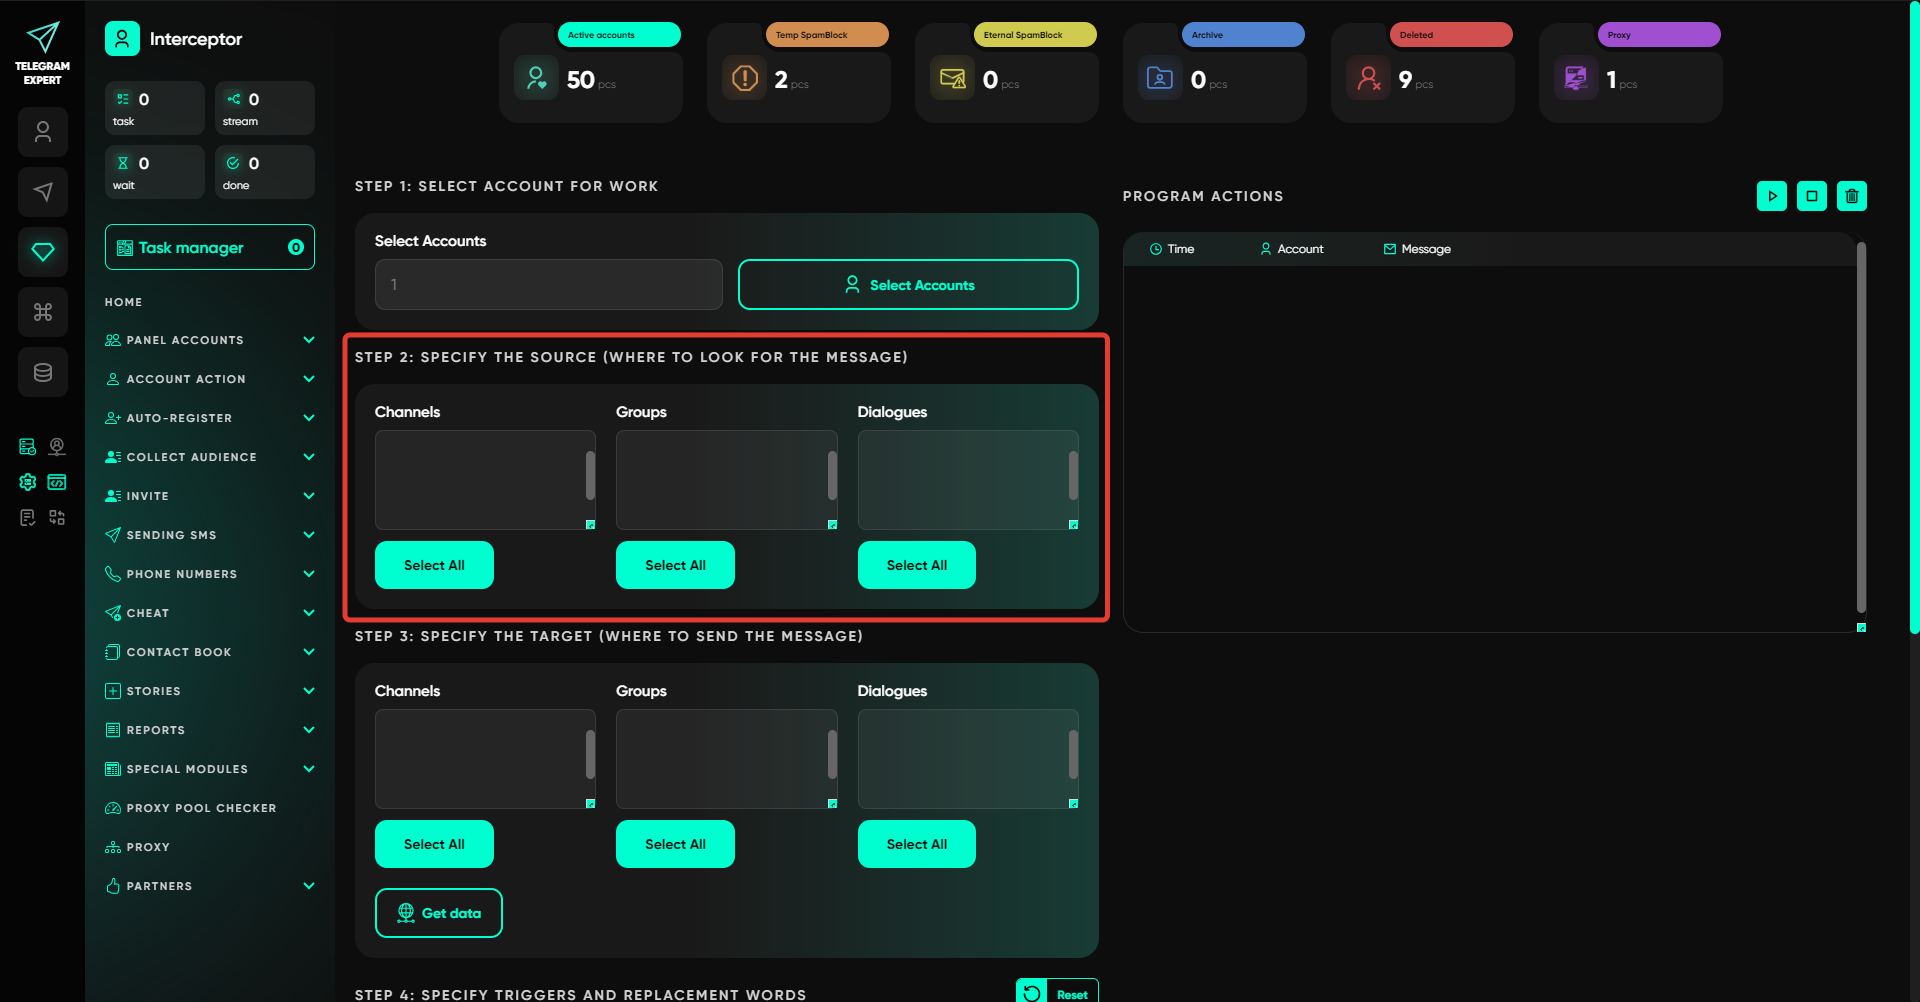Click the Select Accounts input field
Screen dimensions: 1920x1002
(548, 285)
